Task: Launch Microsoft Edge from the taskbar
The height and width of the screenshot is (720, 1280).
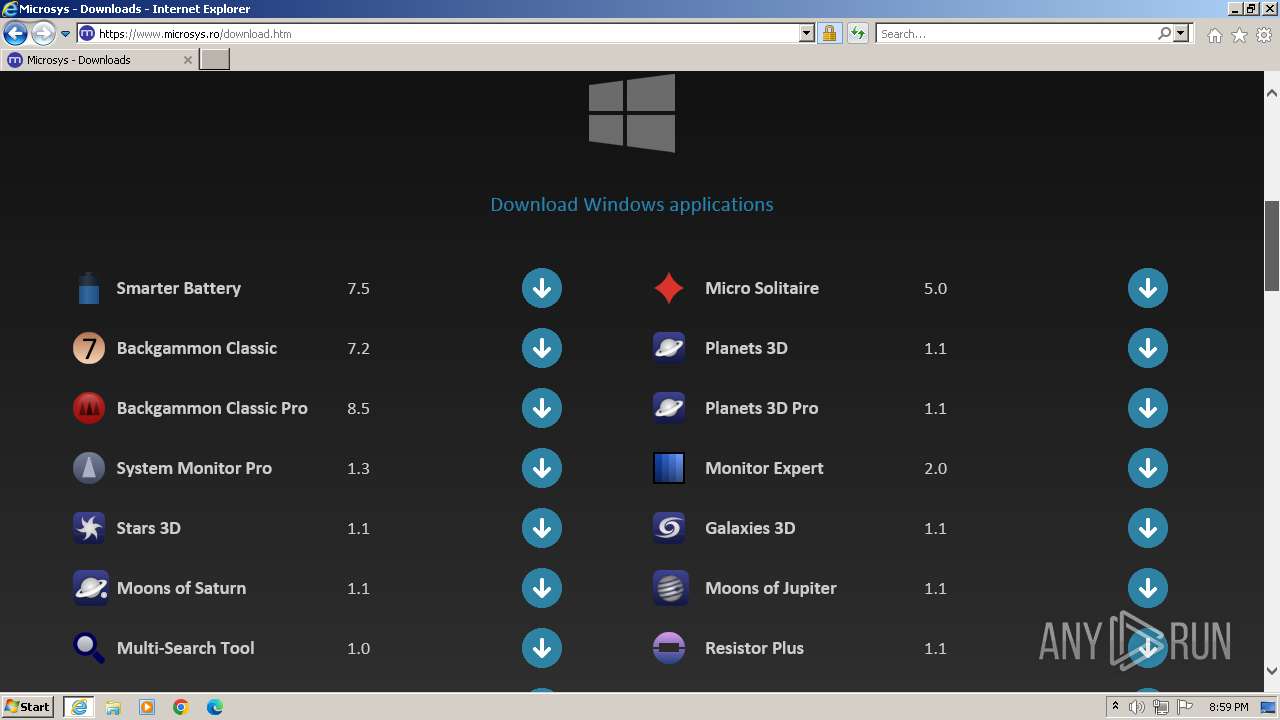Action: [x=215, y=707]
